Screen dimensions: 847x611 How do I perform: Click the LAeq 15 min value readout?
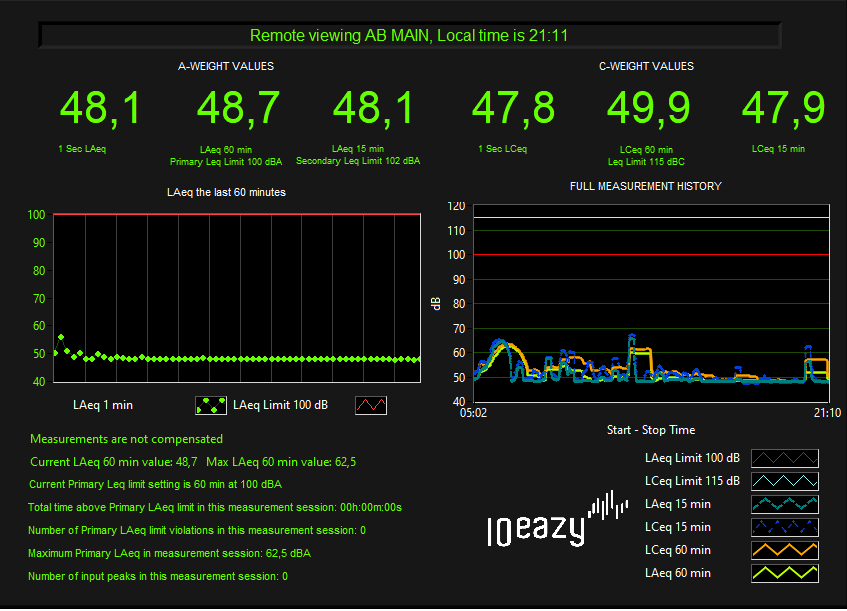click(x=374, y=108)
